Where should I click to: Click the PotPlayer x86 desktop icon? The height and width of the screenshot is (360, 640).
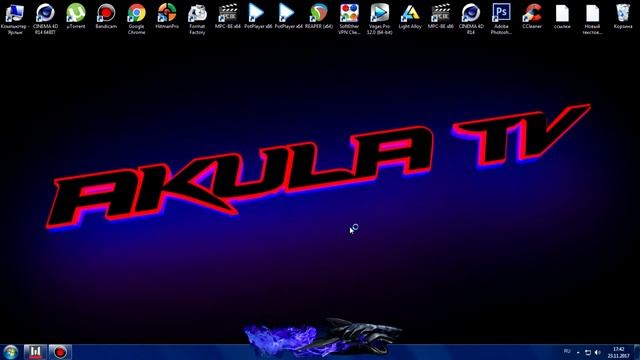258,16
